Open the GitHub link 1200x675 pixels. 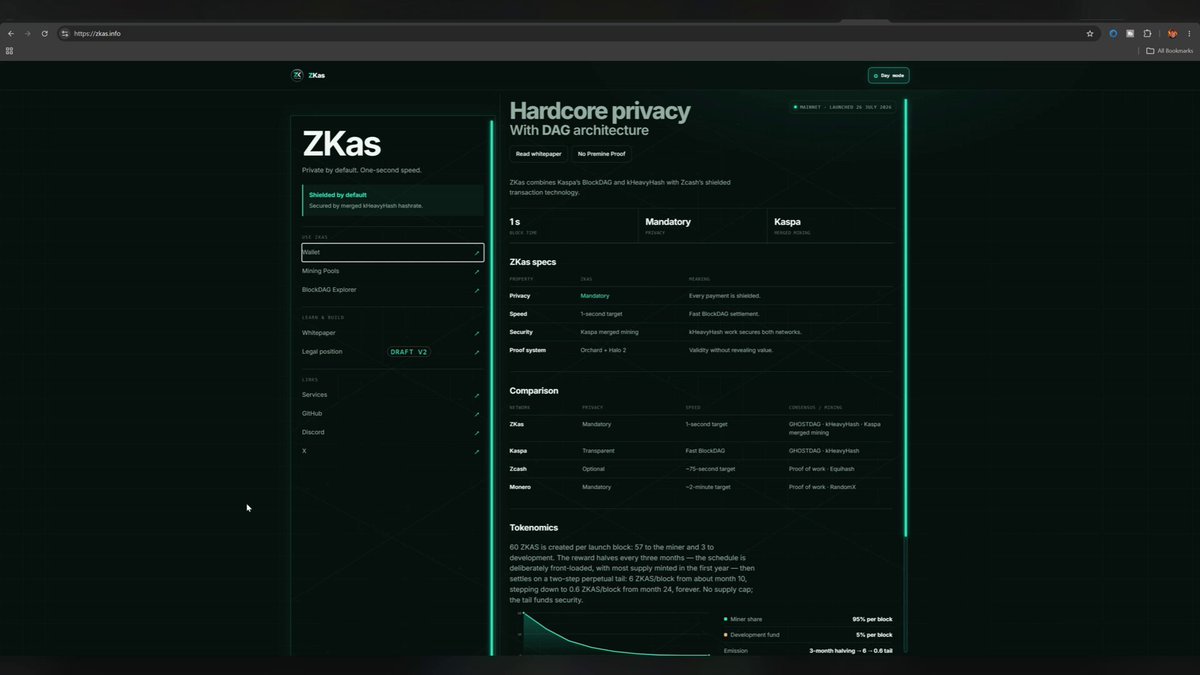(x=392, y=414)
